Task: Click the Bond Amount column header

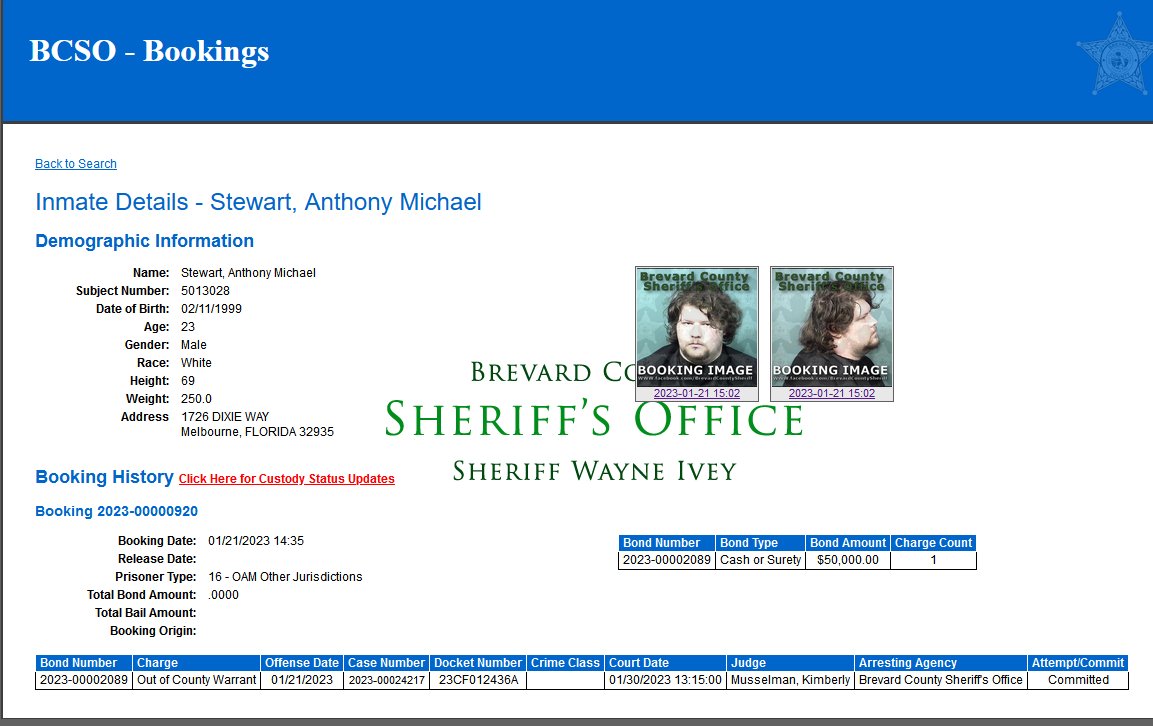Action: click(847, 543)
